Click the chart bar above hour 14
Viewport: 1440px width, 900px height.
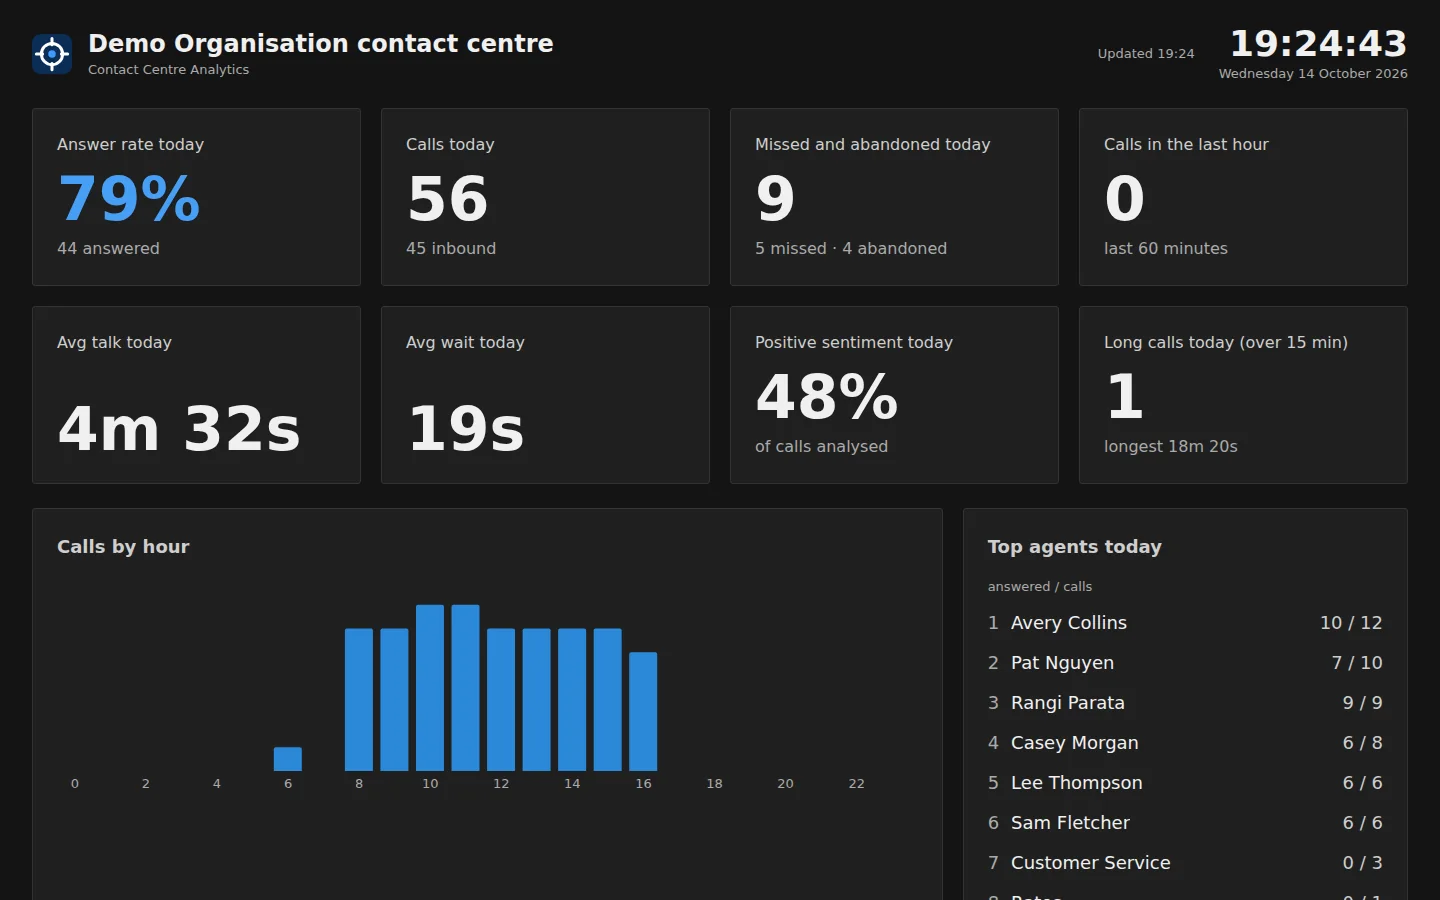point(572,700)
